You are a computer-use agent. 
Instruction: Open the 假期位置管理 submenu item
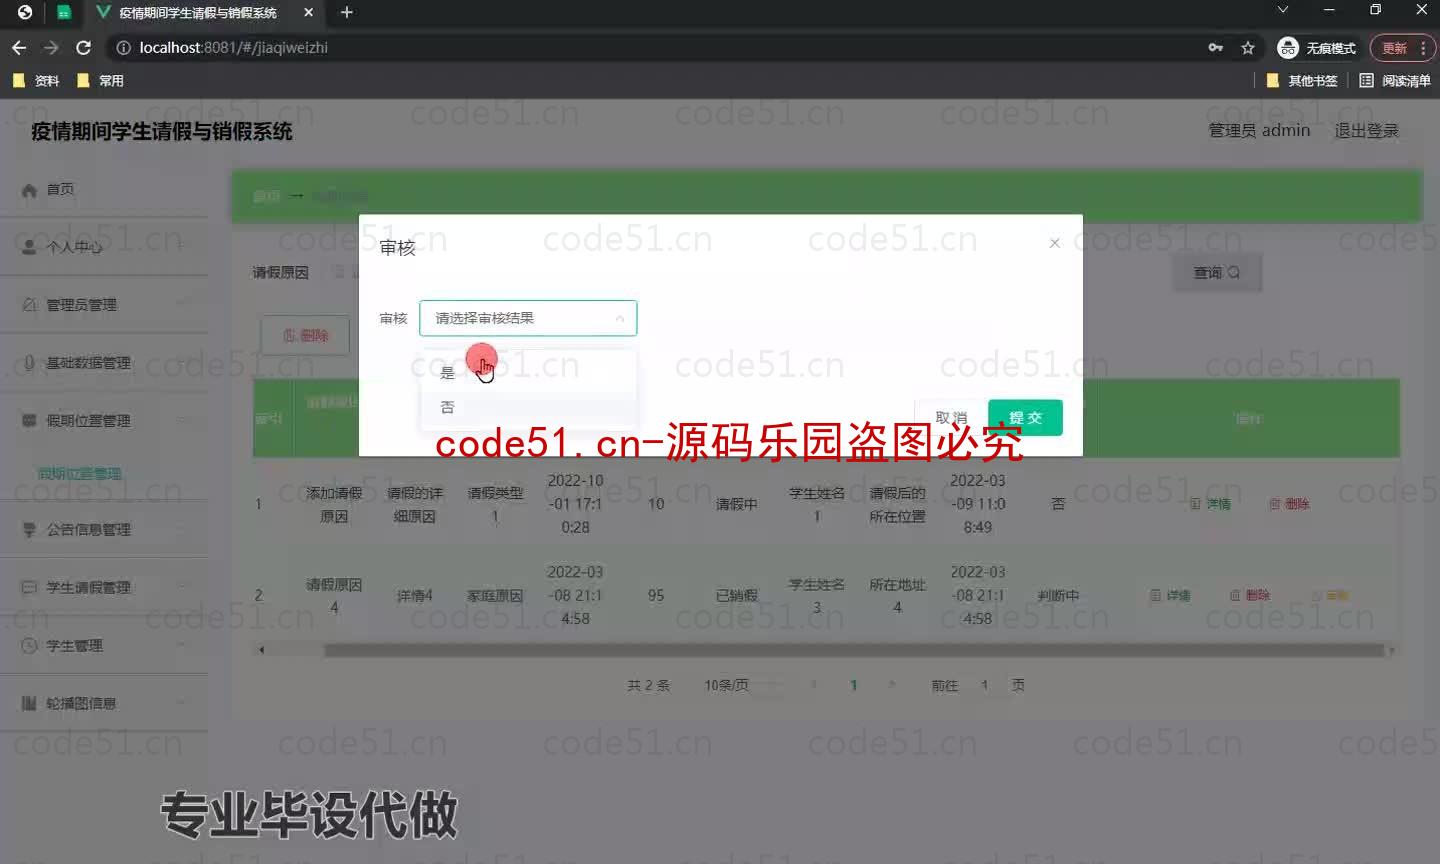(79, 474)
